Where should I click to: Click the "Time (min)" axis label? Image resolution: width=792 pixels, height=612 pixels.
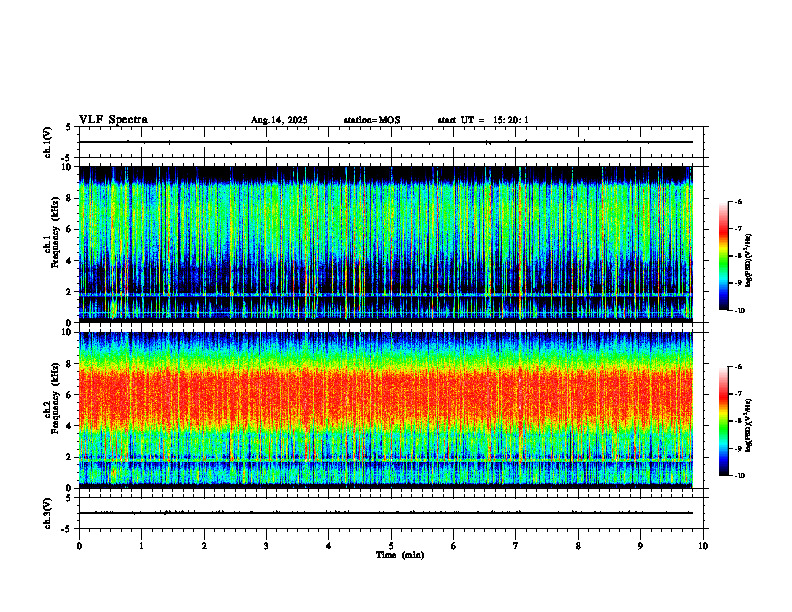tap(400, 555)
